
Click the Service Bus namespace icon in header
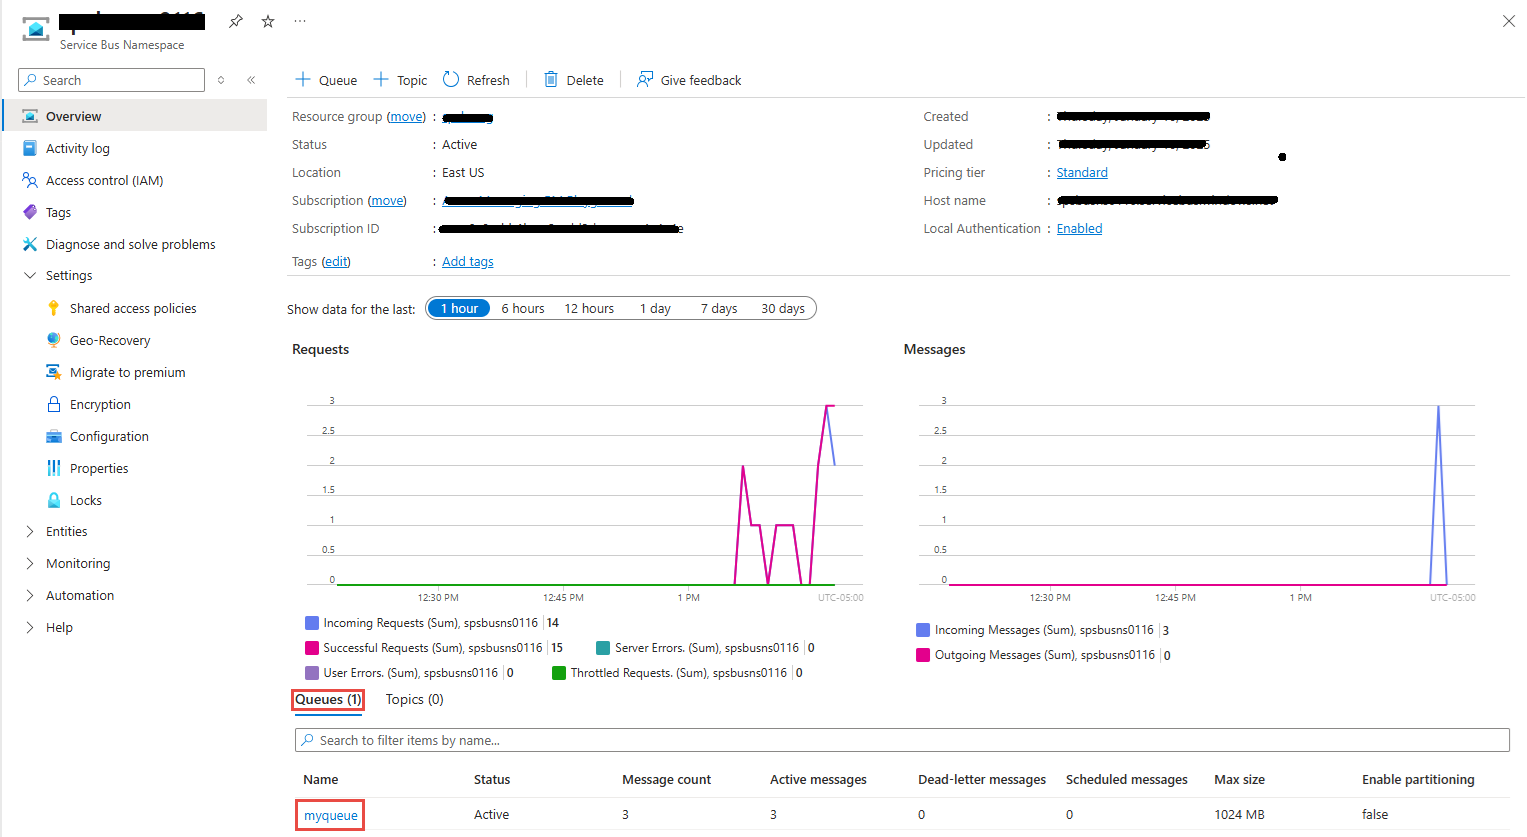pyautogui.click(x=36, y=29)
